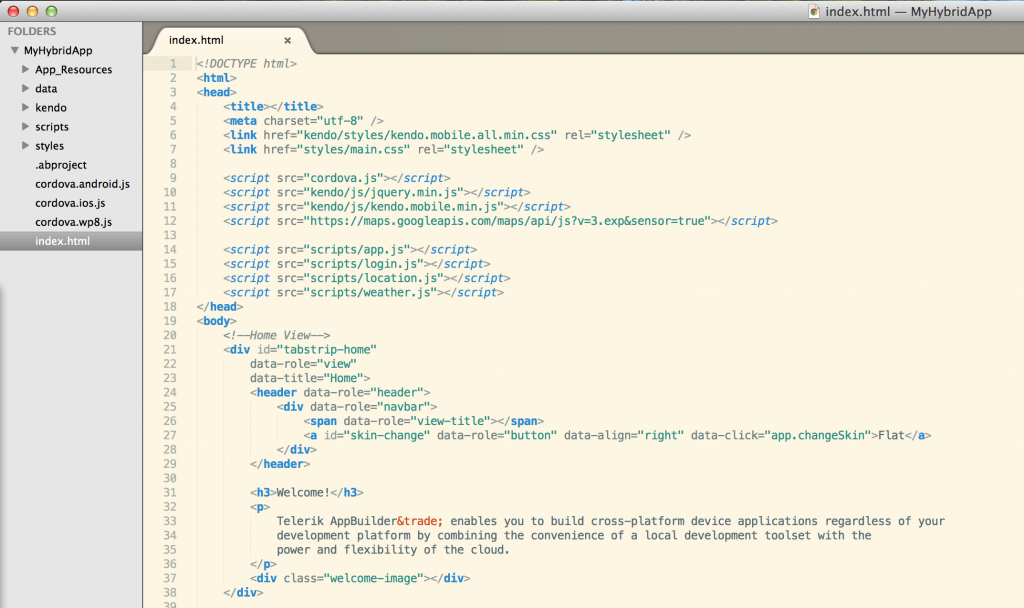Click the app.changeSkin attribute value
This screenshot has width=1024, height=608.
818,436
